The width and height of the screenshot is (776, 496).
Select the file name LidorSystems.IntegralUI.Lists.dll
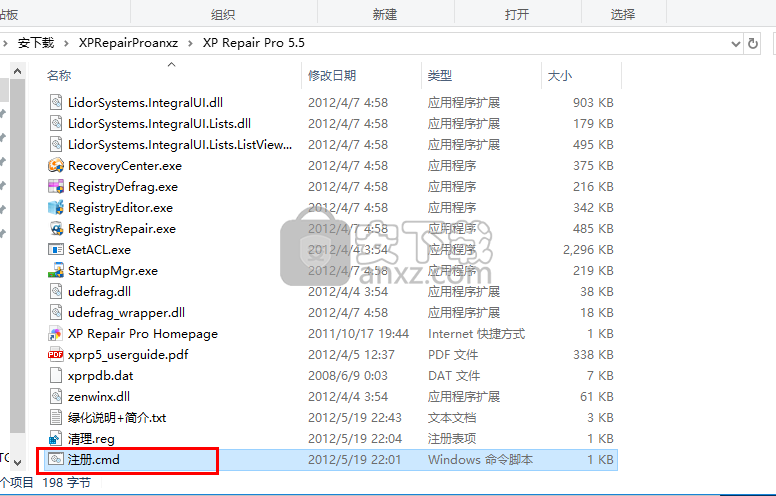[159, 123]
